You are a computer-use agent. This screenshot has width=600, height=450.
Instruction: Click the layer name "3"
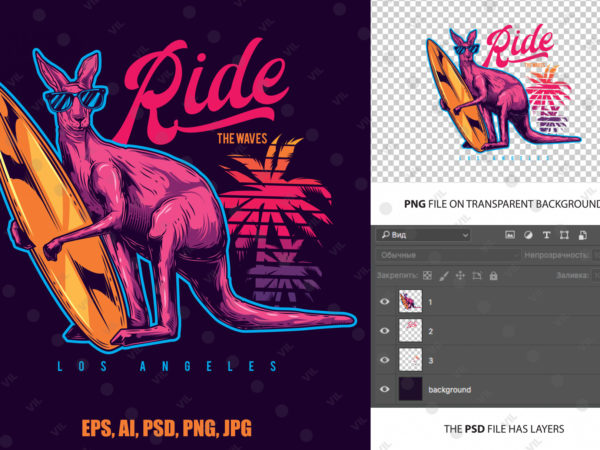click(430, 360)
